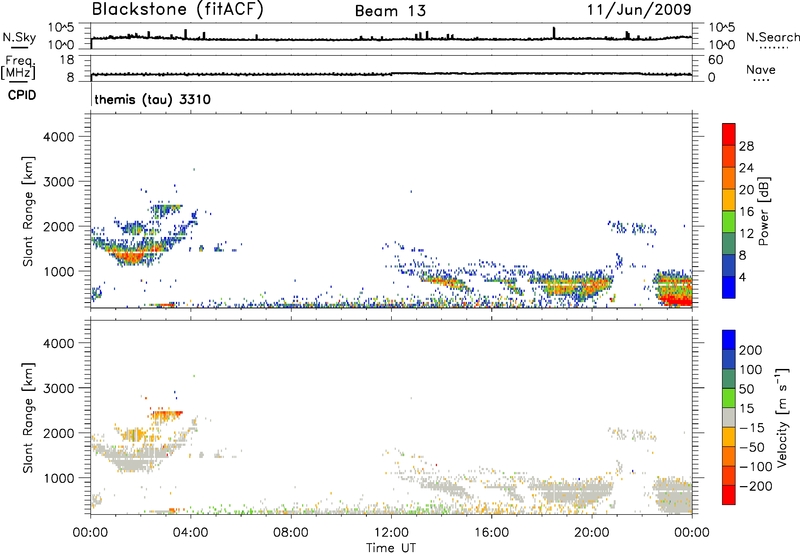The image size is (800, 554).
Task: Click the 'CPID' label
Action: point(22,95)
